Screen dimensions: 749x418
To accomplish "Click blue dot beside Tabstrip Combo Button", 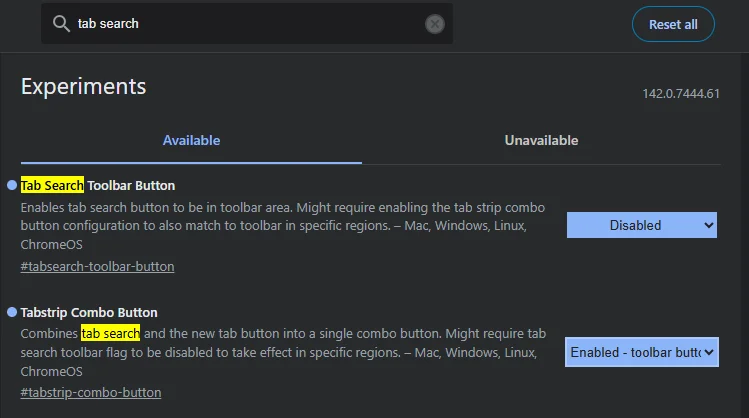I will [12, 312].
